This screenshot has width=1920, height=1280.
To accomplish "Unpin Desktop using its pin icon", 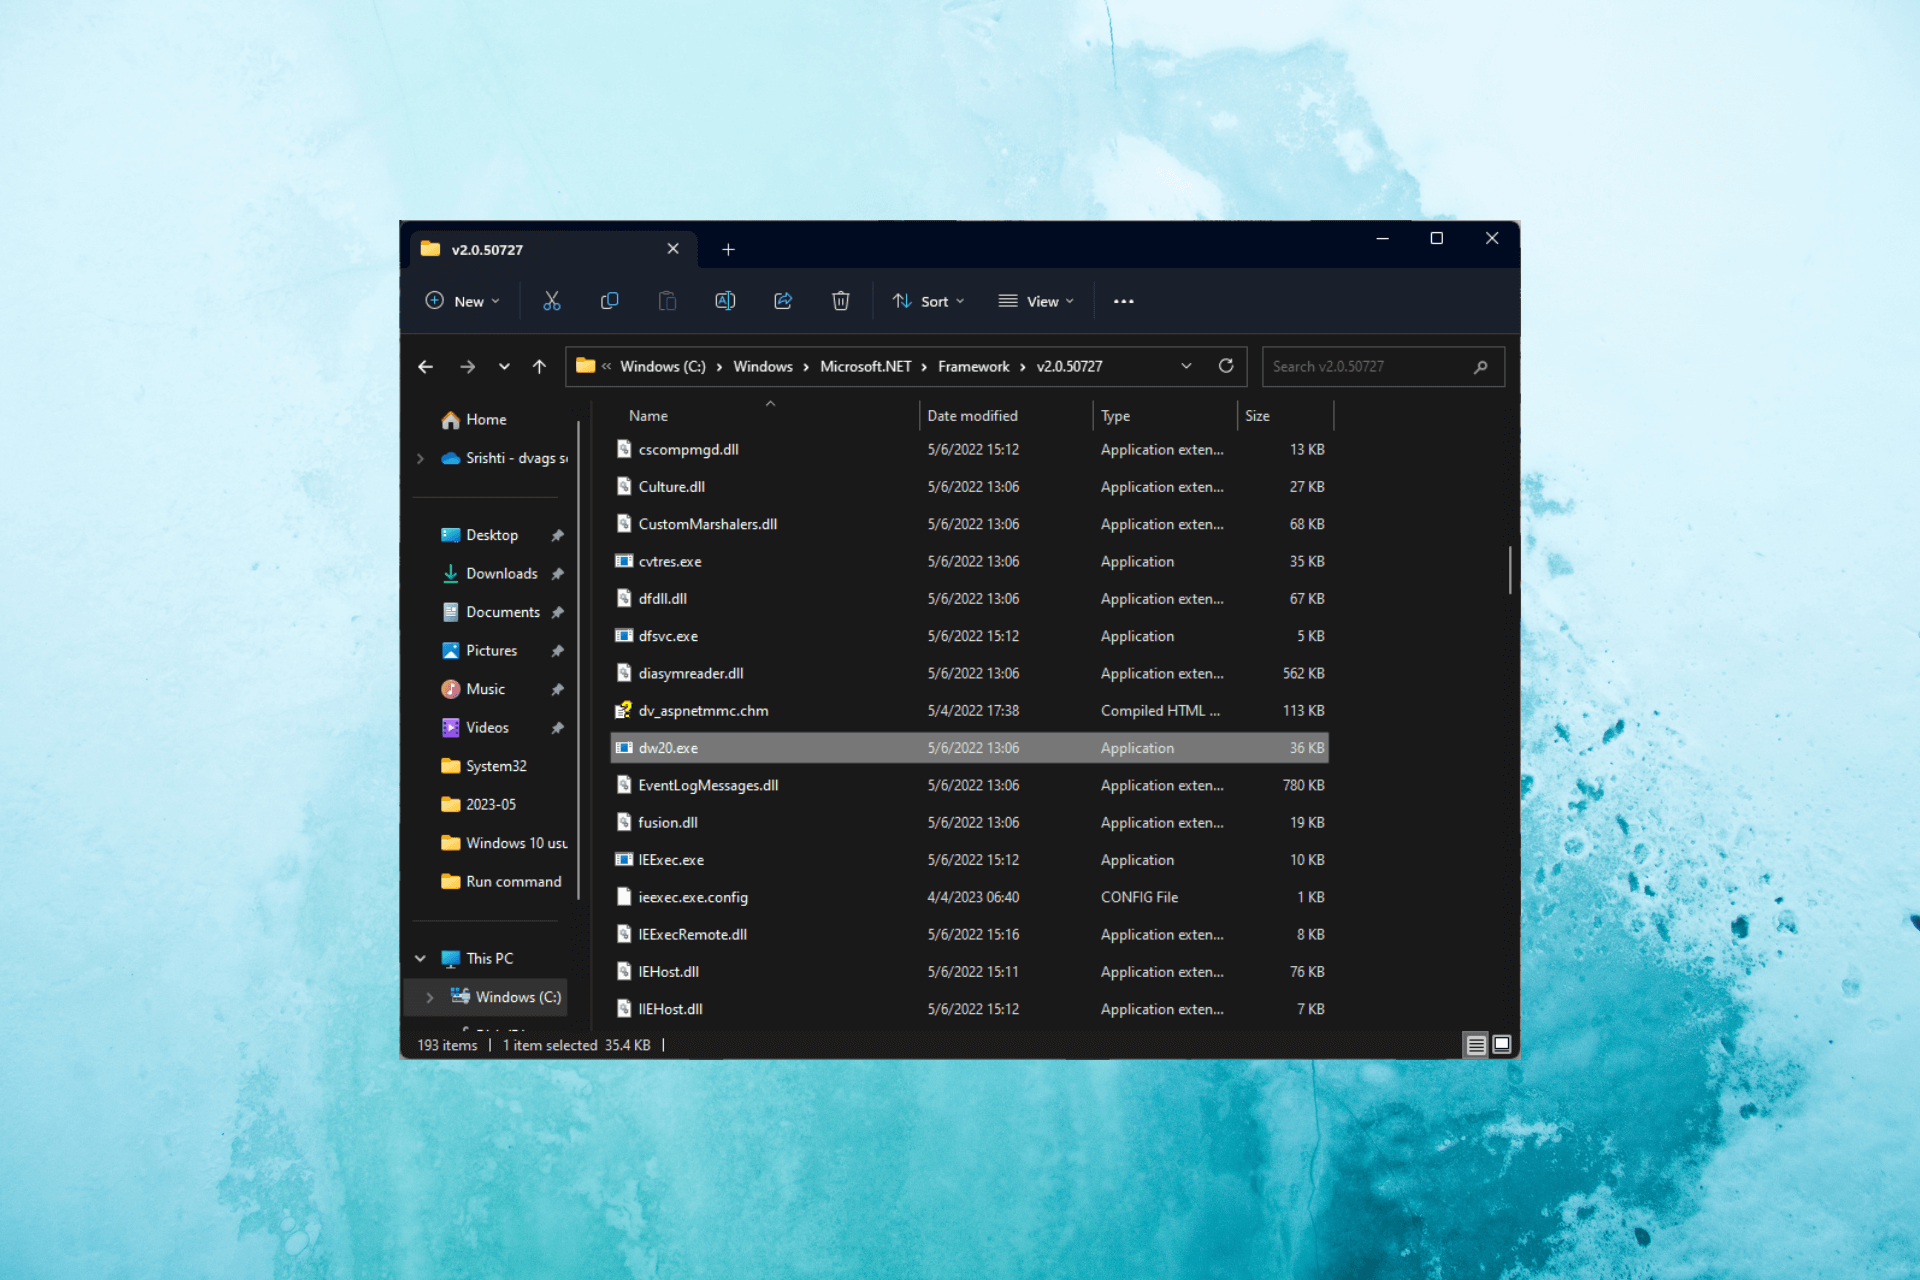I will pos(558,536).
